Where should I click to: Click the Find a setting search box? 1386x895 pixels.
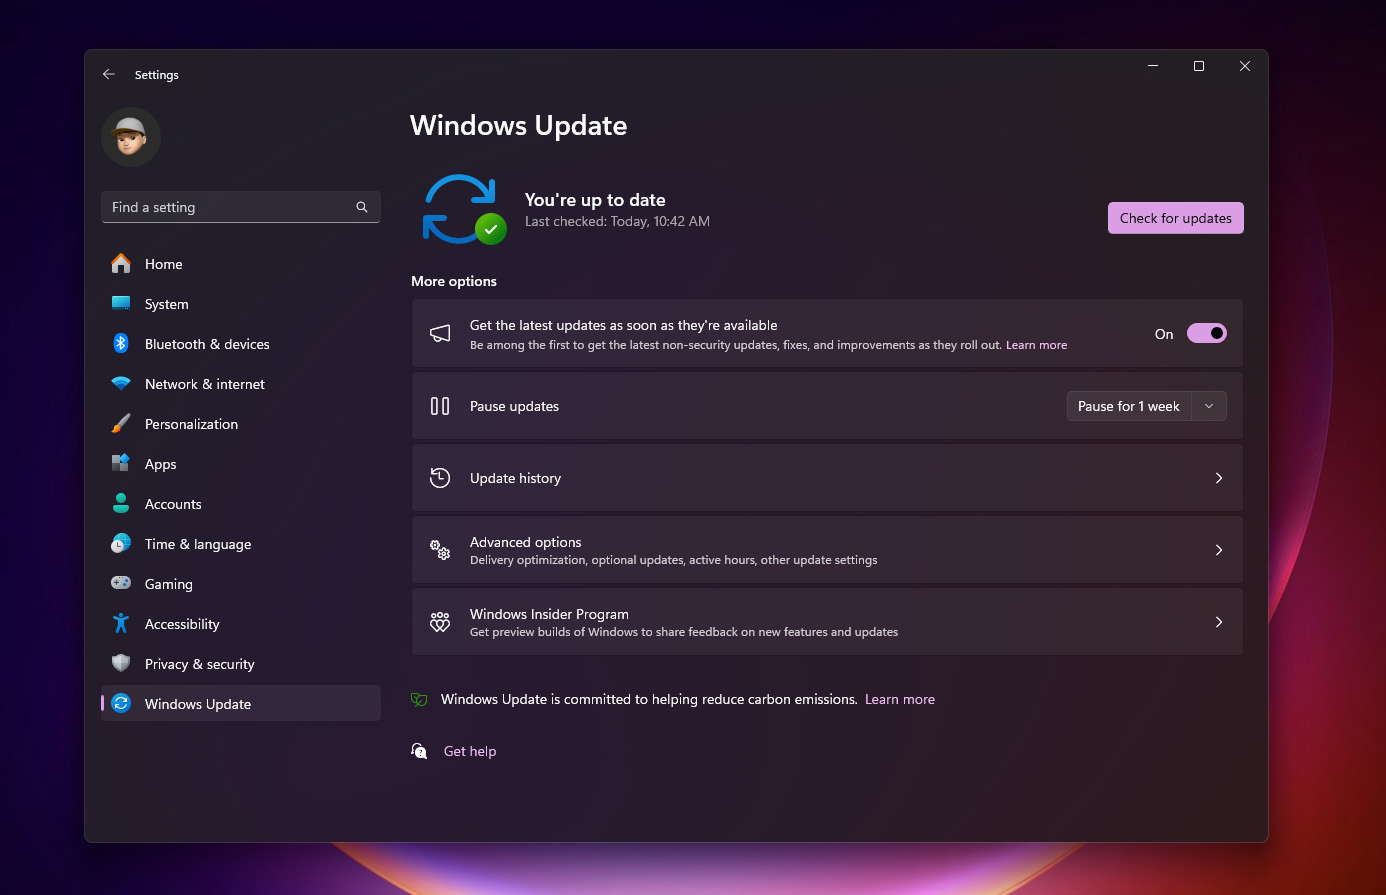pyautogui.click(x=241, y=207)
